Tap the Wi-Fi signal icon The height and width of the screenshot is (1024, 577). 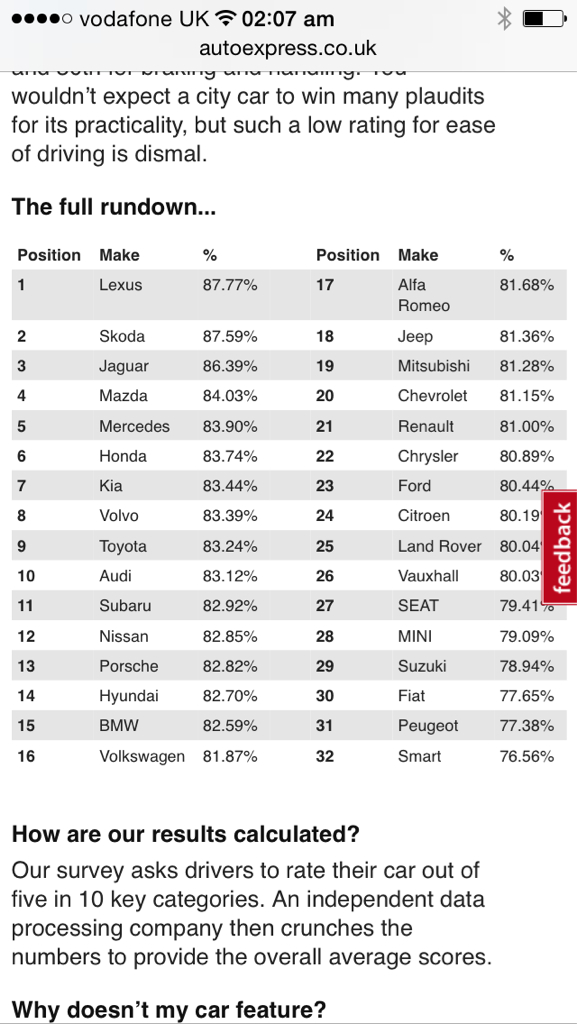click(x=226, y=19)
